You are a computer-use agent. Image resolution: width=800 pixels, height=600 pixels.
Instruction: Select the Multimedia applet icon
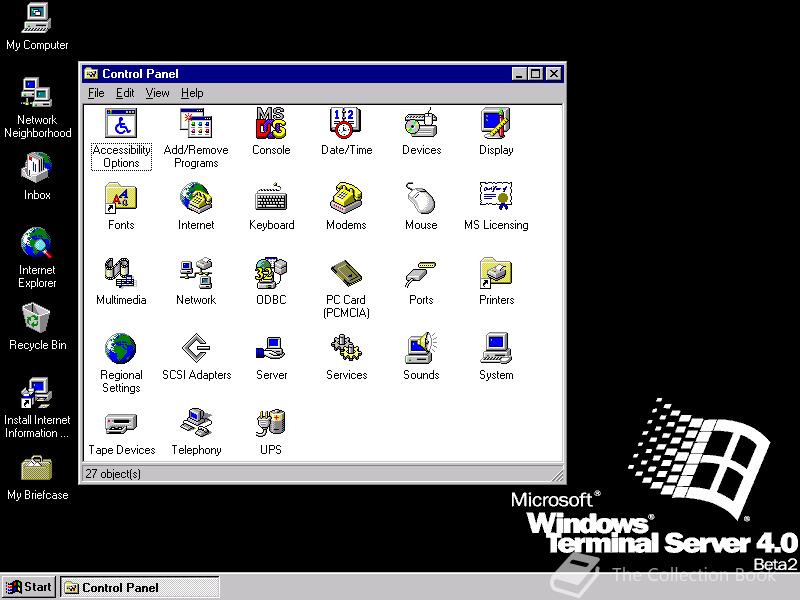(x=120, y=273)
